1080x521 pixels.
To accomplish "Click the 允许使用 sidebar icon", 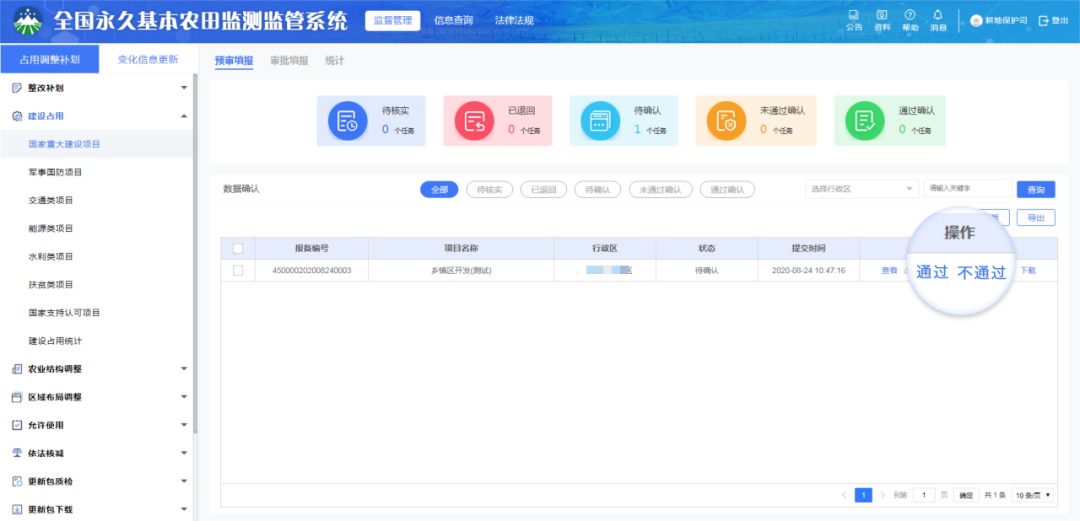I will tap(18, 425).
